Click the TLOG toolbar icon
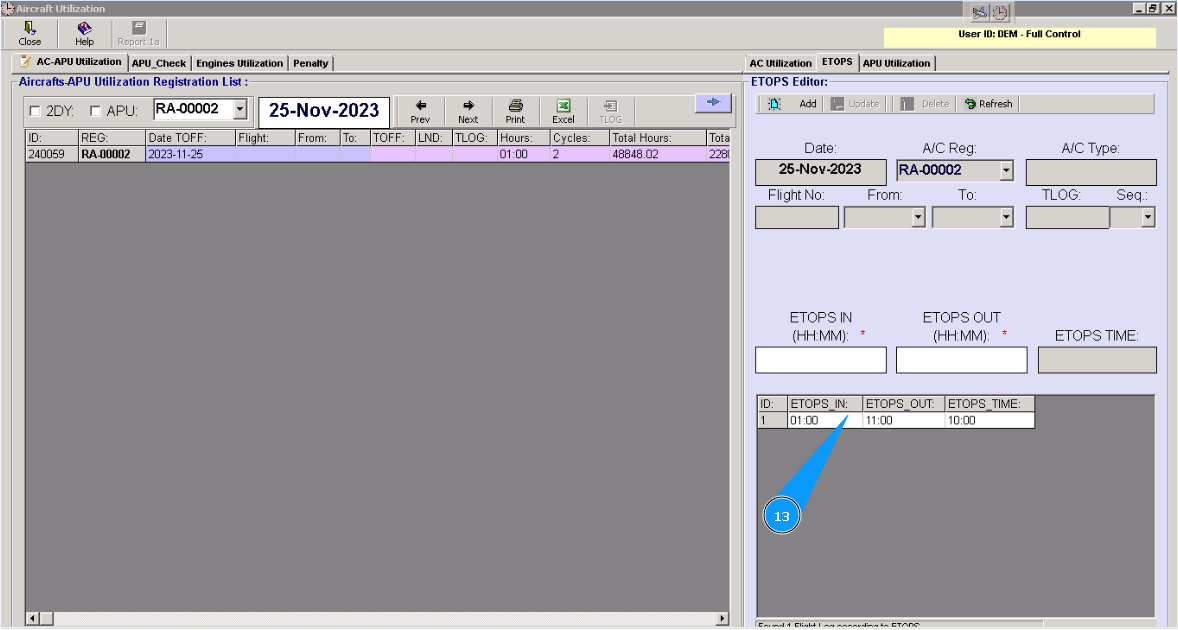The height and width of the screenshot is (630, 1178). [x=611, y=111]
